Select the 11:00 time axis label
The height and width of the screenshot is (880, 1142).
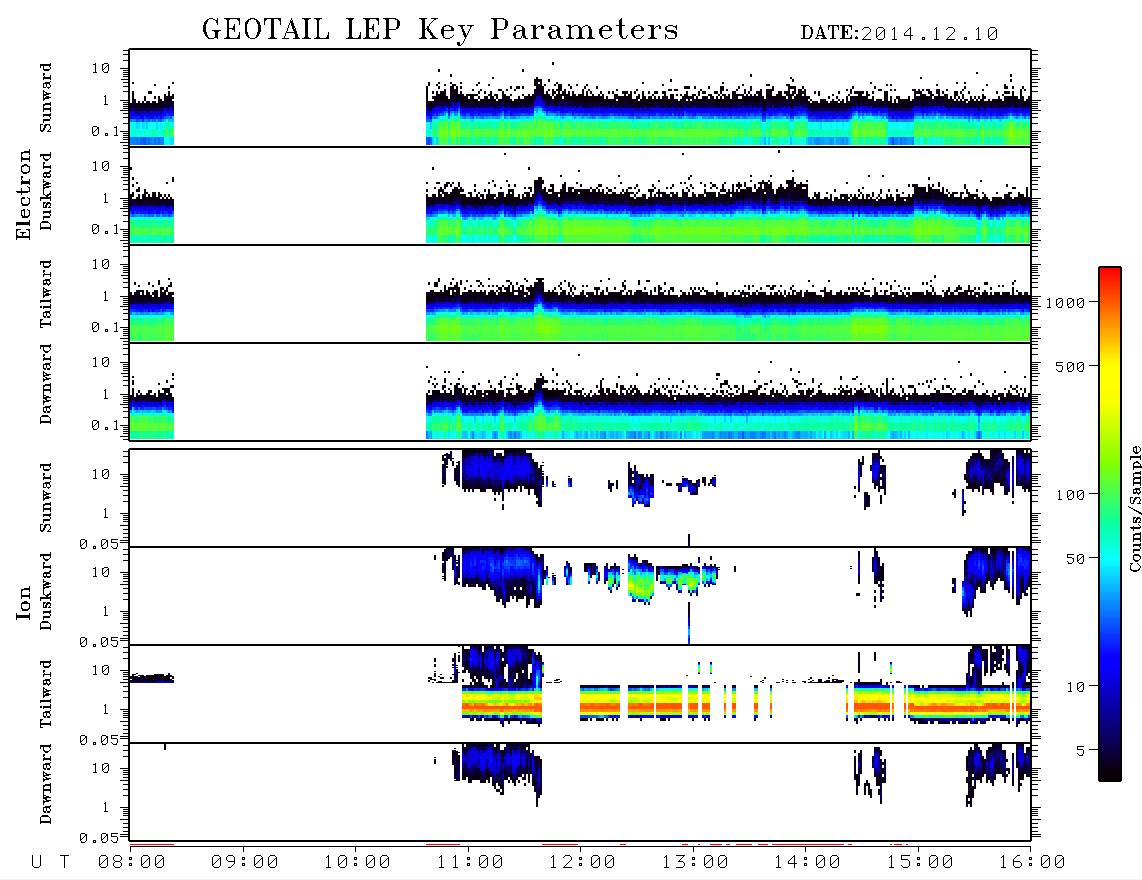pyautogui.click(x=470, y=862)
